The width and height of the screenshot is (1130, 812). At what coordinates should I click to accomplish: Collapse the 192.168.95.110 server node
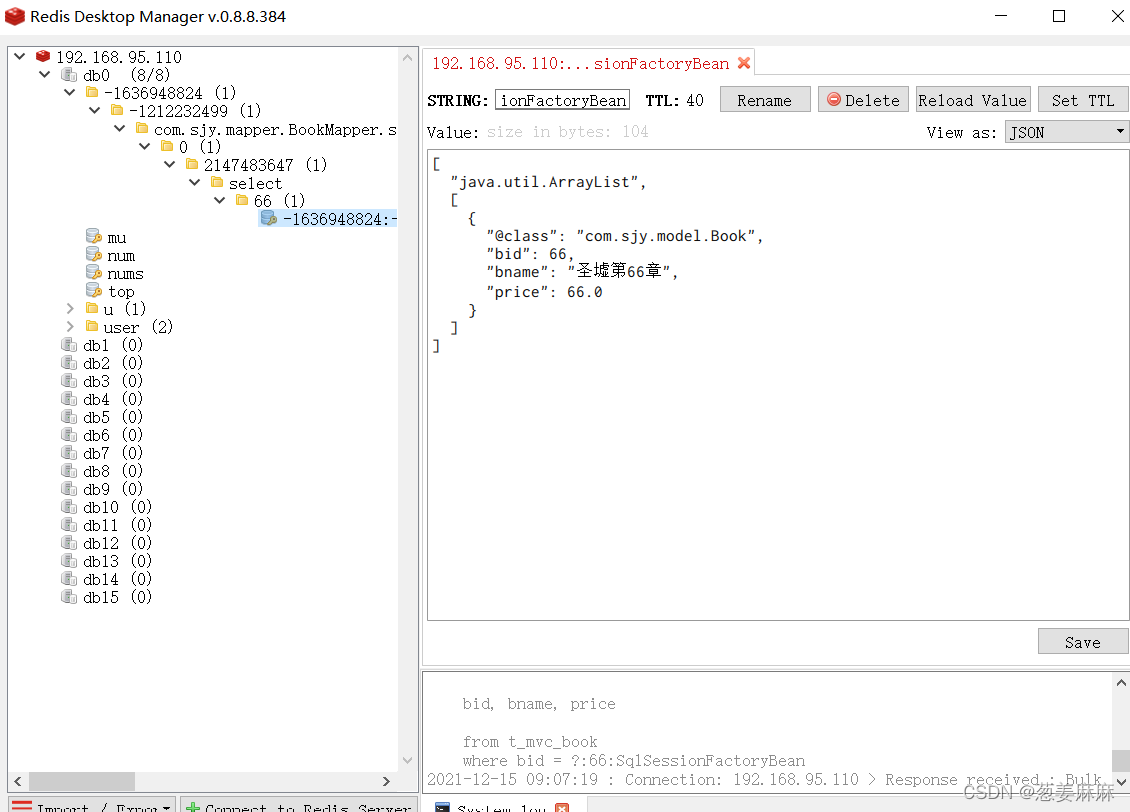(x=19, y=56)
